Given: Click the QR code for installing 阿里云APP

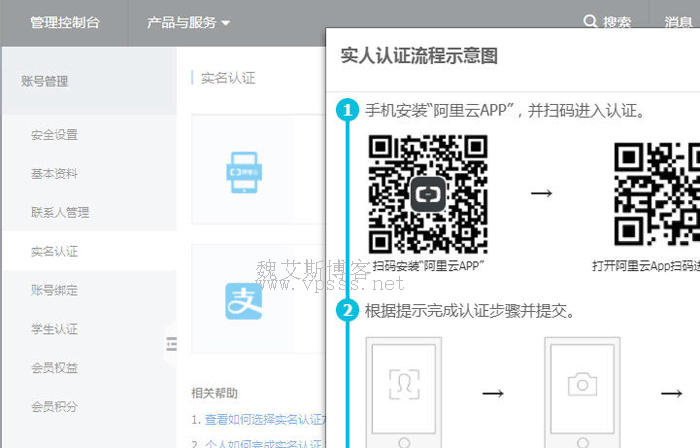Looking at the screenshot, I should (428, 193).
